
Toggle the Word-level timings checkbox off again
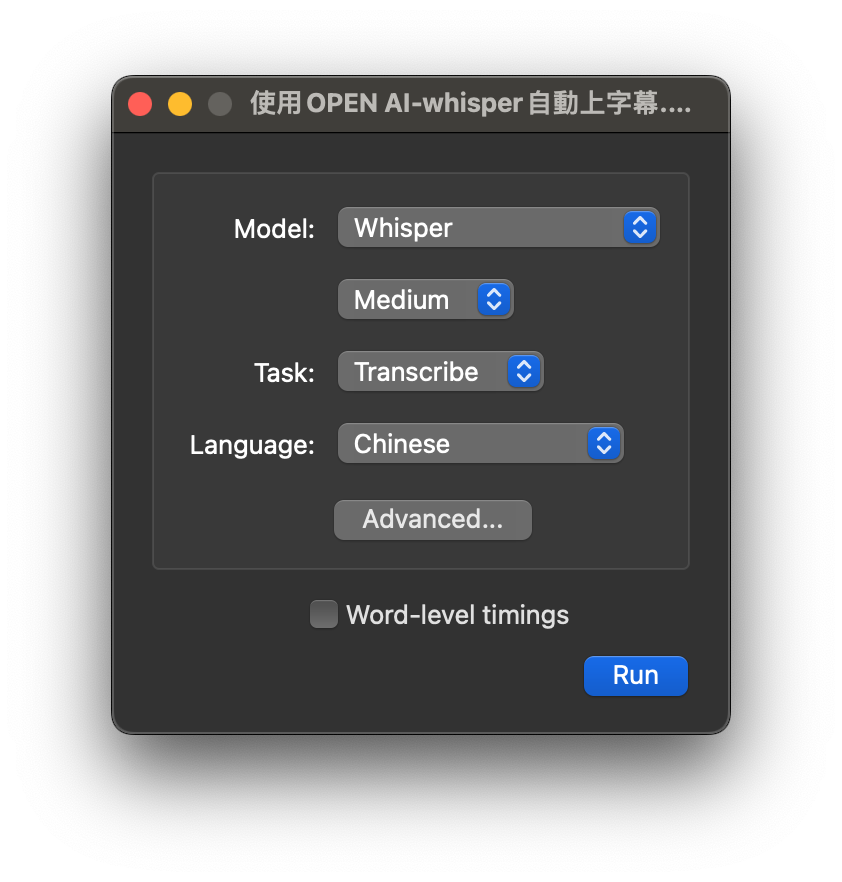pos(323,614)
